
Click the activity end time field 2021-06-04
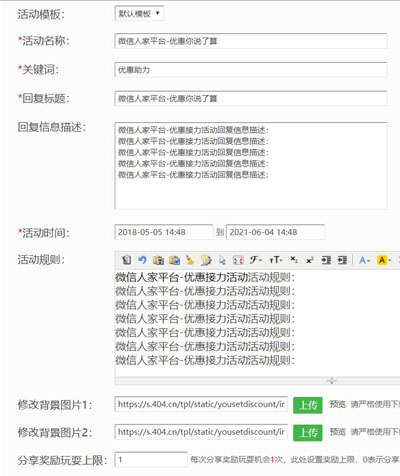point(275,232)
